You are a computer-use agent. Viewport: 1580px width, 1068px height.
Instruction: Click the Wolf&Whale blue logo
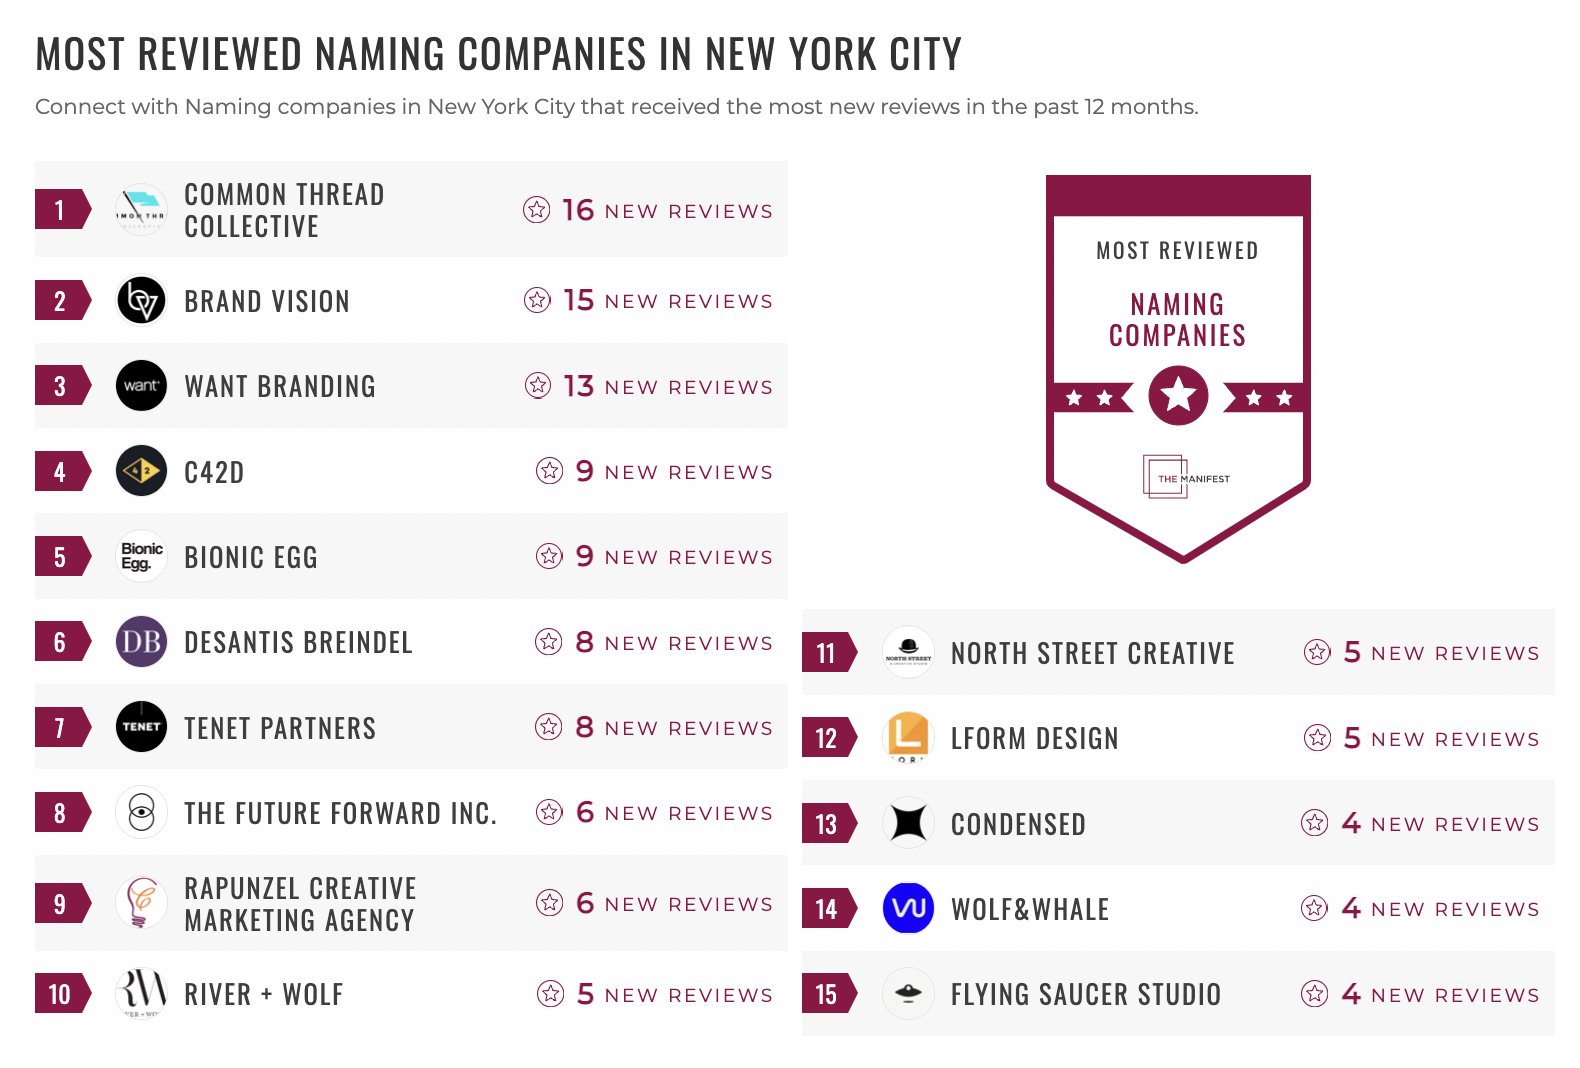click(x=908, y=908)
